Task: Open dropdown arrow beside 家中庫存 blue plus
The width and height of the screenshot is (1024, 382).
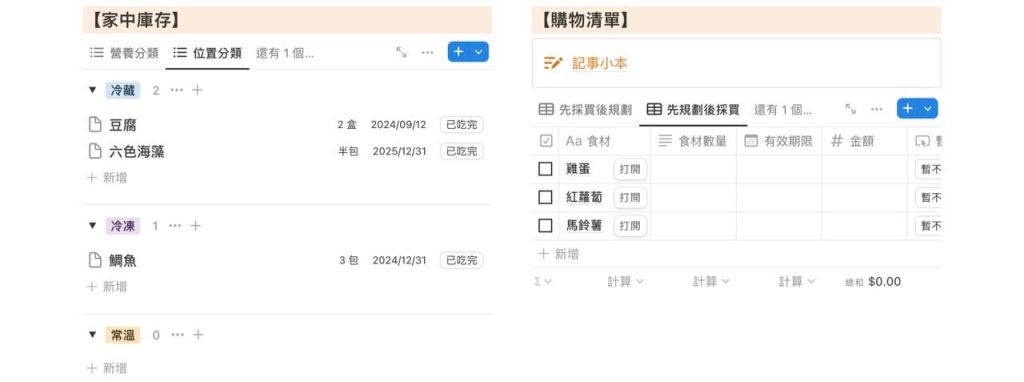Action: point(479,52)
